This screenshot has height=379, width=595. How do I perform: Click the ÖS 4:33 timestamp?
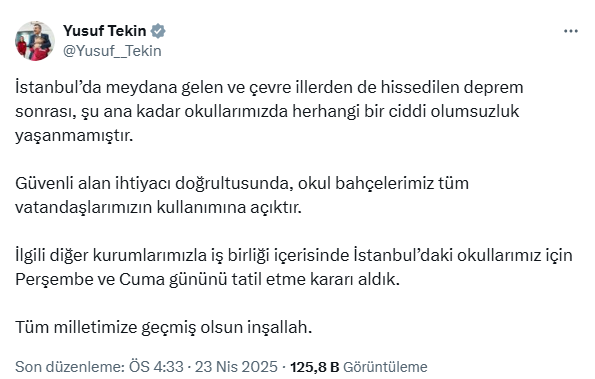pos(156,367)
